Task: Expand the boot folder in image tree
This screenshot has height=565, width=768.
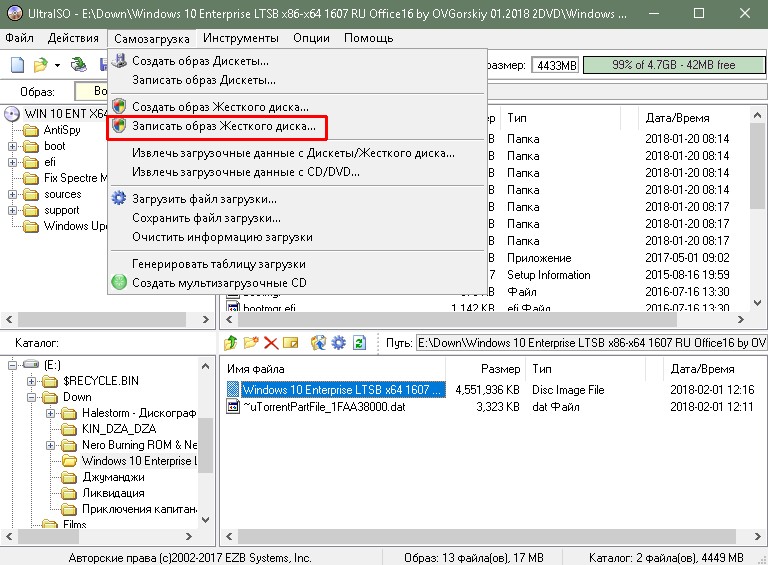Action: click(x=12, y=146)
